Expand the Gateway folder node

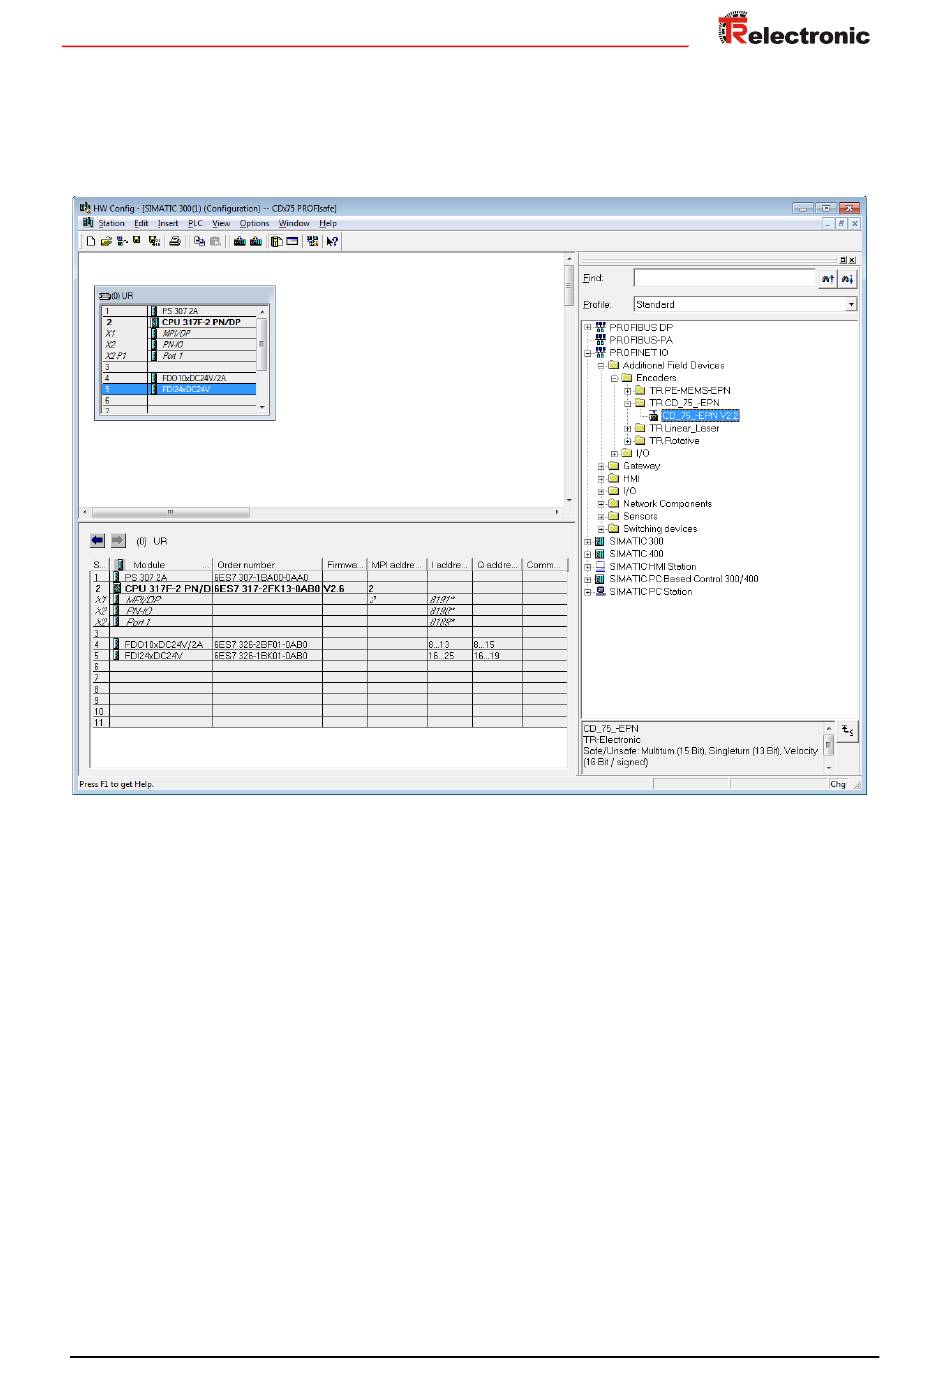click(602, 466)
